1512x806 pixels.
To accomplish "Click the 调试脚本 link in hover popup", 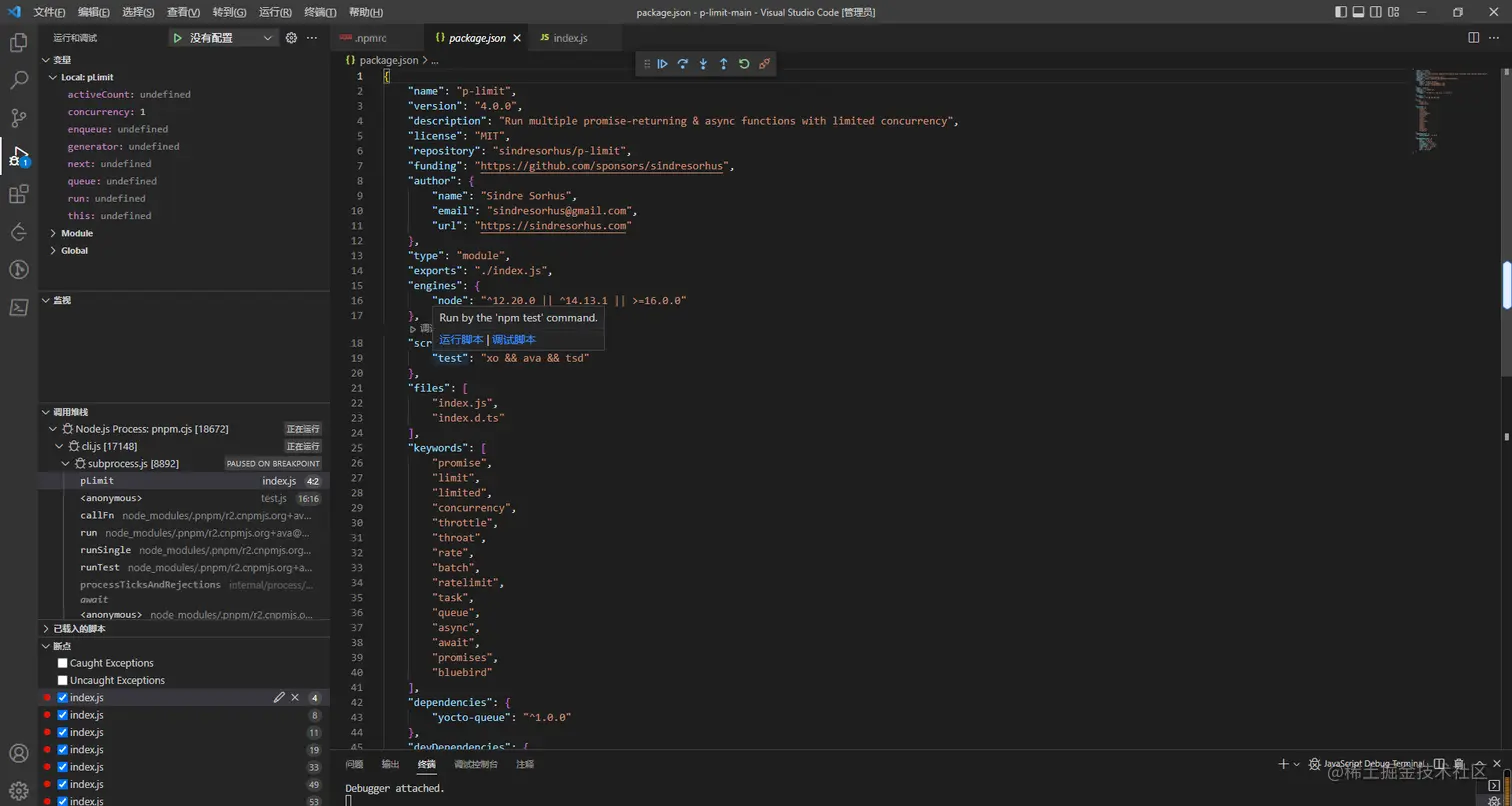I will (514, 340).
